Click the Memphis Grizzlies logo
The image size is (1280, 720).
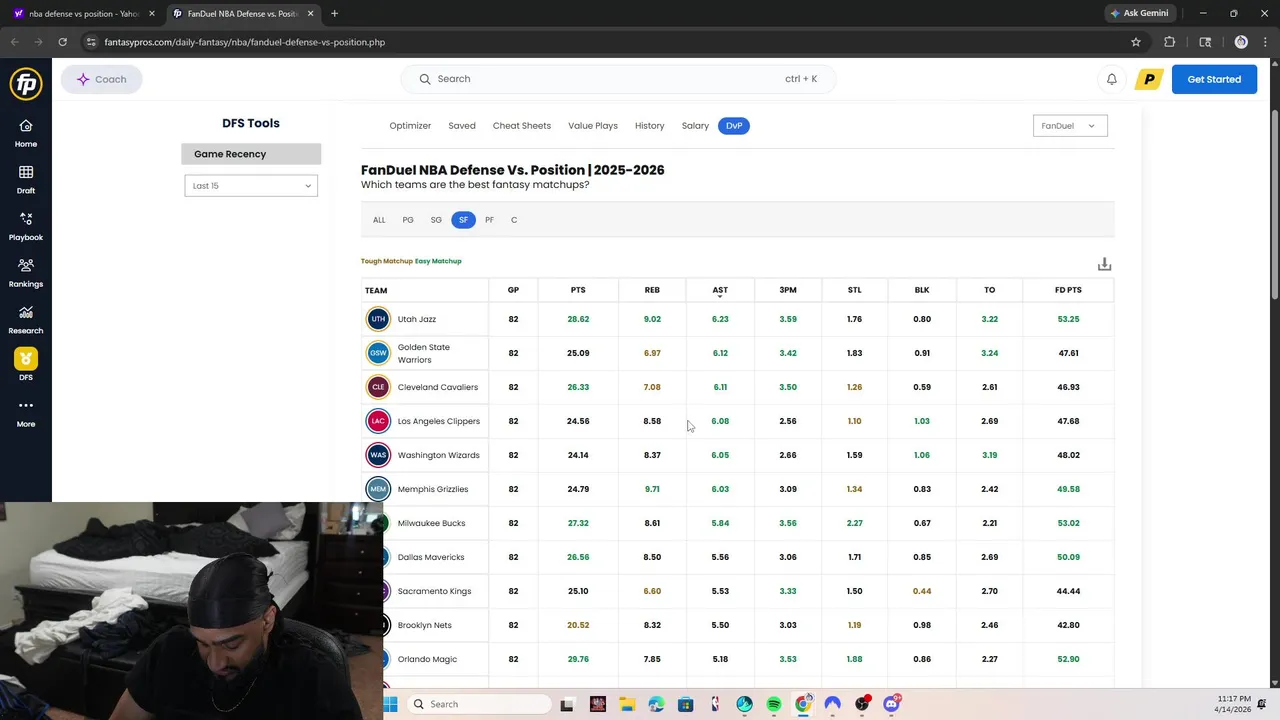pos(378,489)
